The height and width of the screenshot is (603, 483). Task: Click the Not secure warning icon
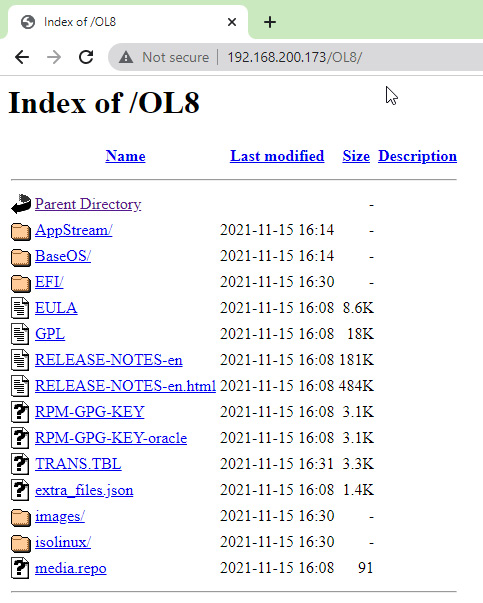tap(126, 57)
